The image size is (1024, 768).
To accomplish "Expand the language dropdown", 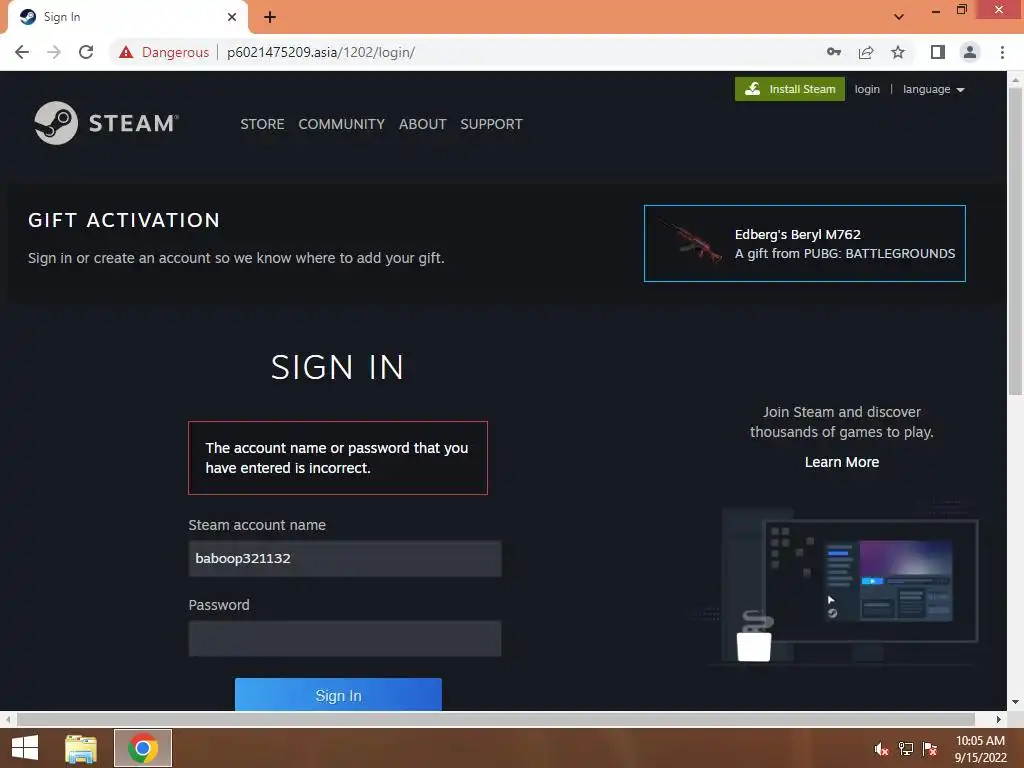I will pos(933,89).
